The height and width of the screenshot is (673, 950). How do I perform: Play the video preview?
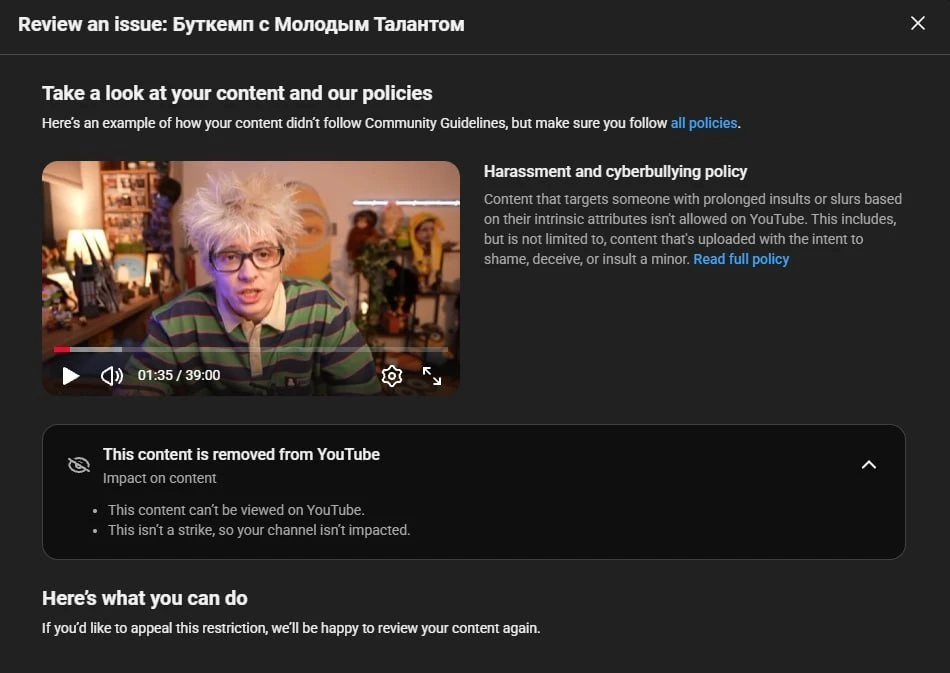pos(71,376)
